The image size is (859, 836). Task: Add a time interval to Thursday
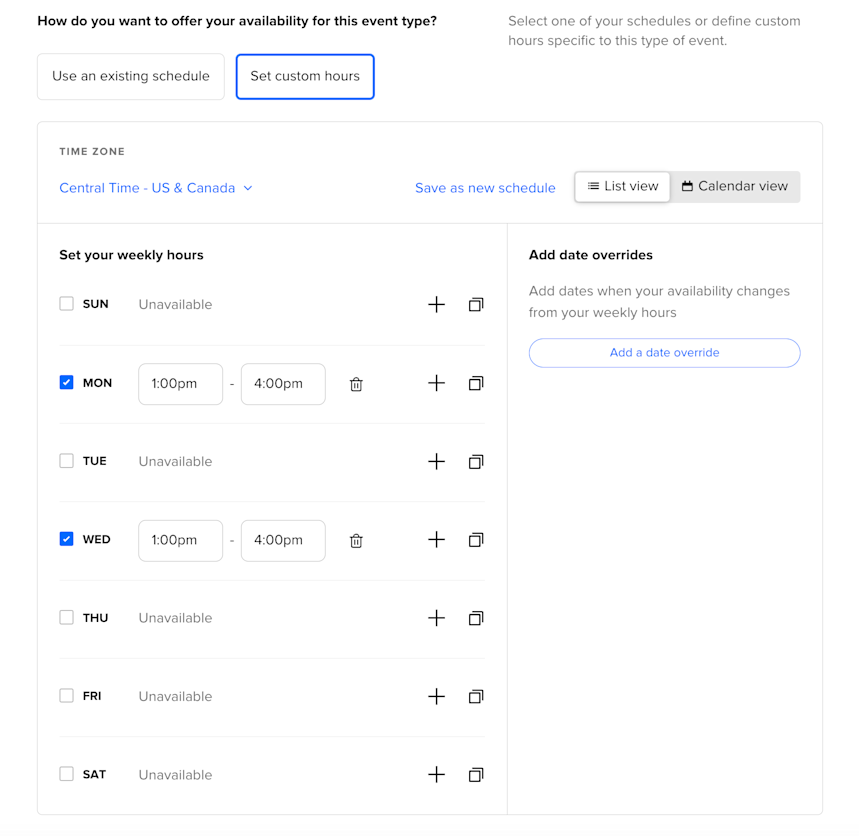coord(436,618)
